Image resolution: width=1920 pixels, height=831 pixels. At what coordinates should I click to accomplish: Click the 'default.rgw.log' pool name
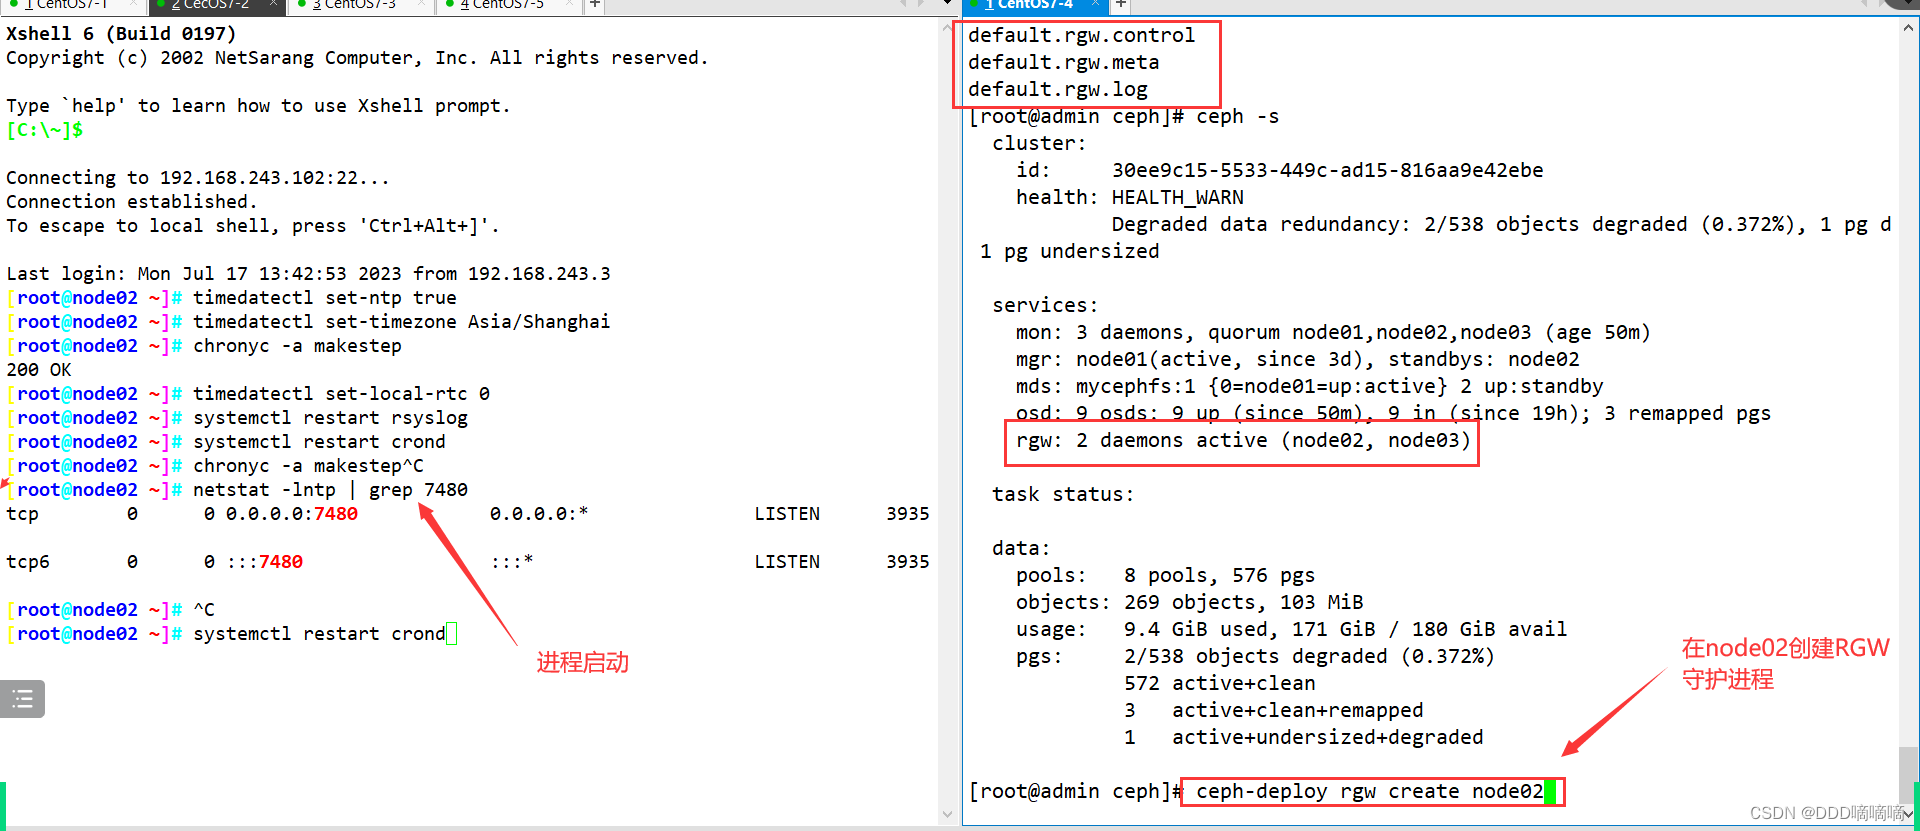point(1057,89)
